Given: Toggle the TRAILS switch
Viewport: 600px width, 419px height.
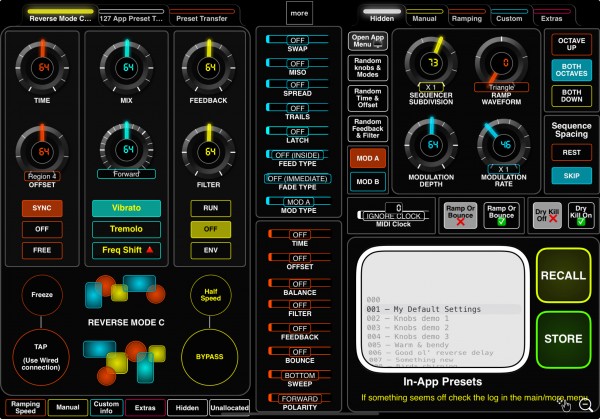Looking at the screenshot, I should coord(297,108).
